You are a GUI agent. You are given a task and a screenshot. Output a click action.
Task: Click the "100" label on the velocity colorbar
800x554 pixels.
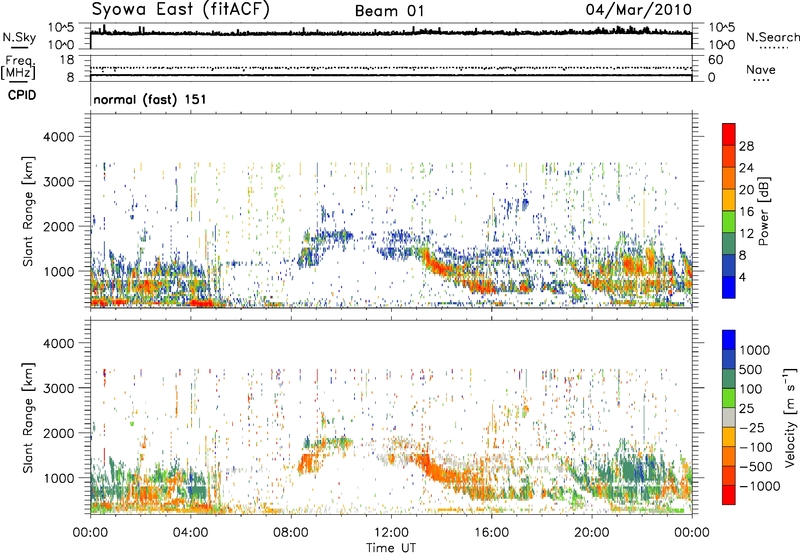(751, 389)
